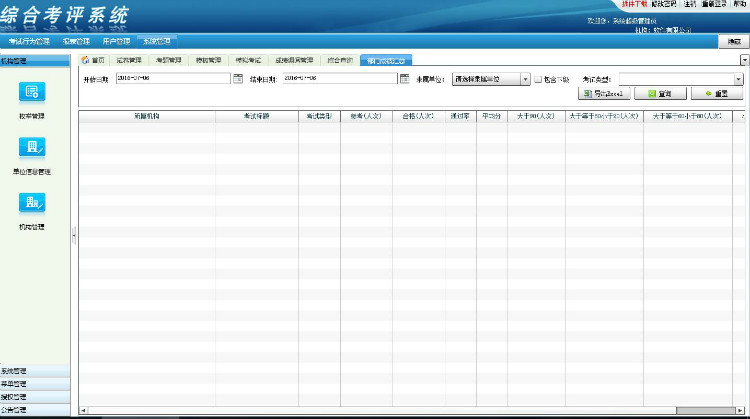Sort by 合格(人次) column header
Screen dimensions: 750x419
[x=419, y=116]
